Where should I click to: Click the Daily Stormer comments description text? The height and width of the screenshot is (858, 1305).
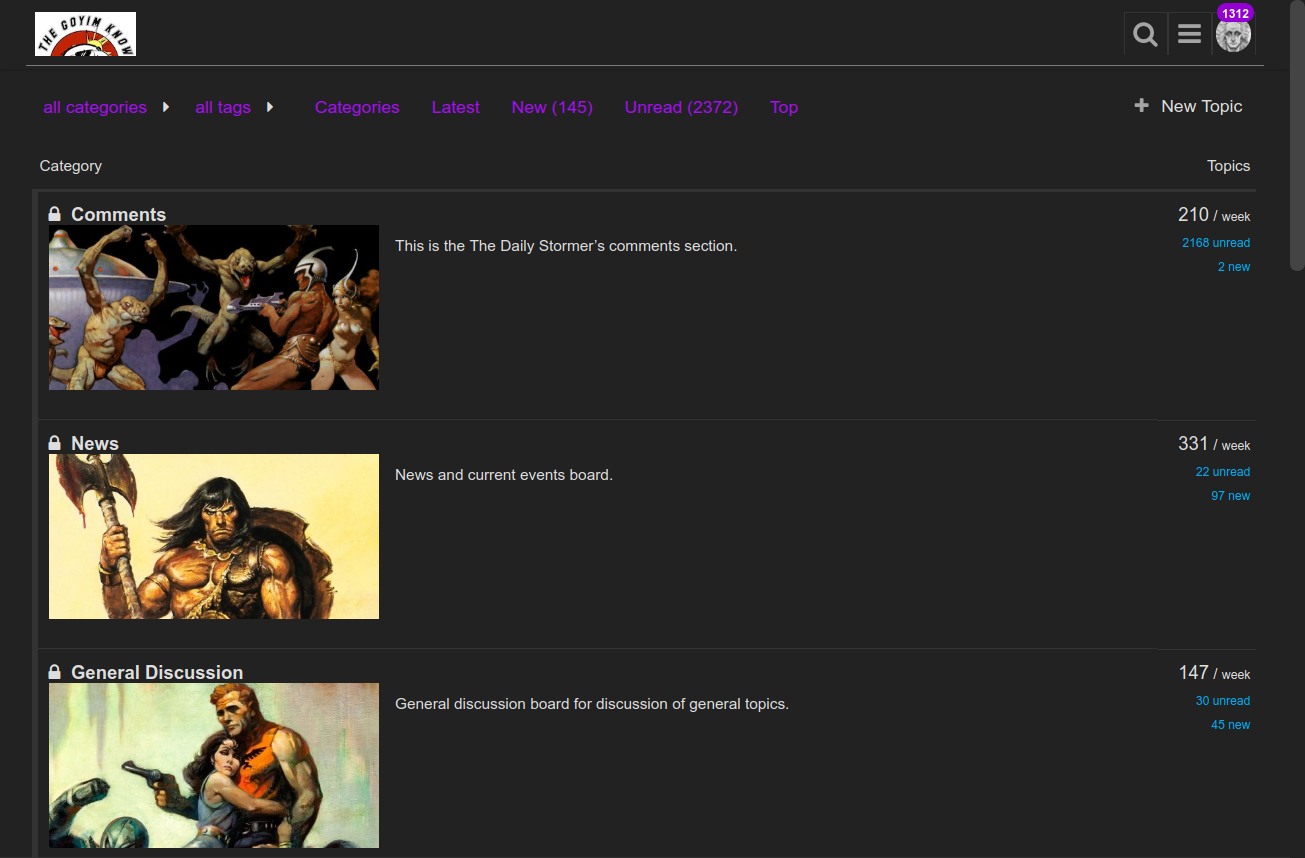[566, 246]
